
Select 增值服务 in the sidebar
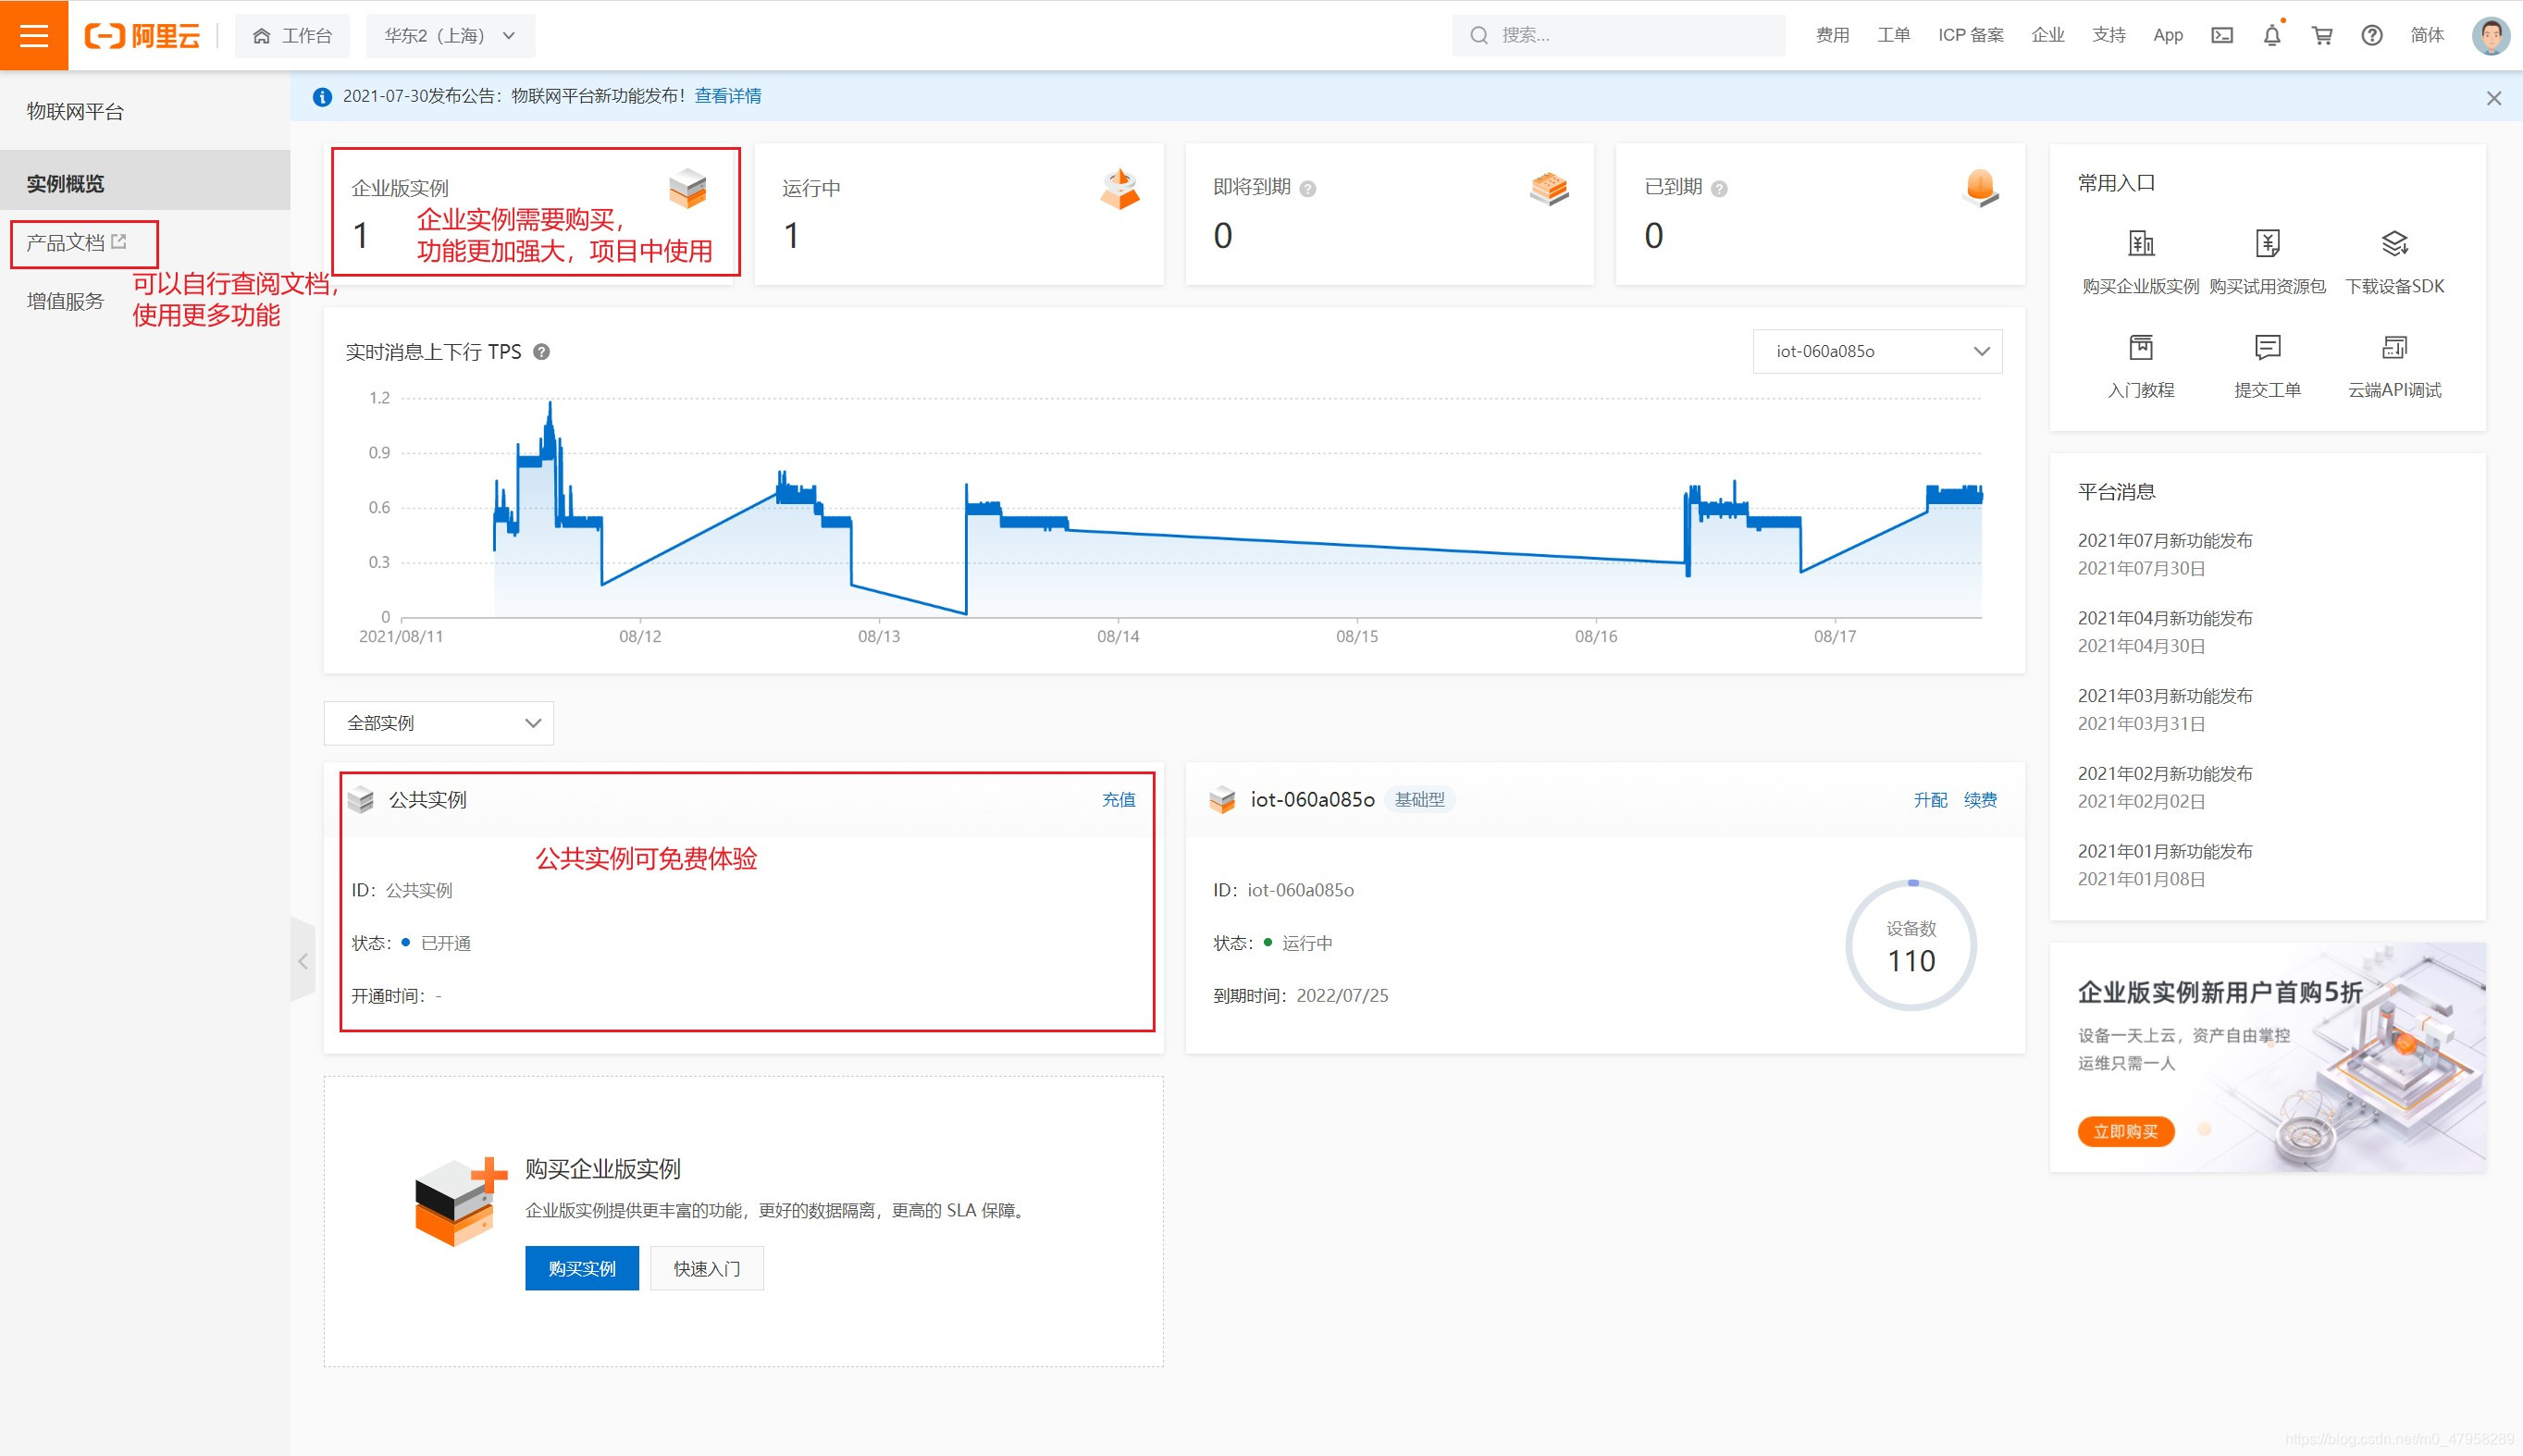point(66,301)
